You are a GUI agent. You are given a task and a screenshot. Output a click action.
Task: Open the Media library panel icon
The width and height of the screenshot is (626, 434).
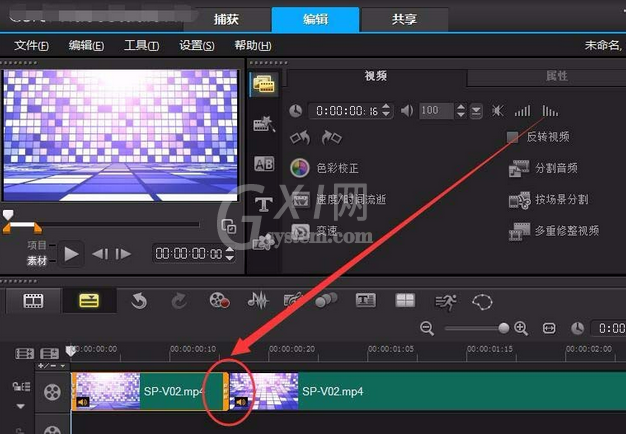[263, 85]
